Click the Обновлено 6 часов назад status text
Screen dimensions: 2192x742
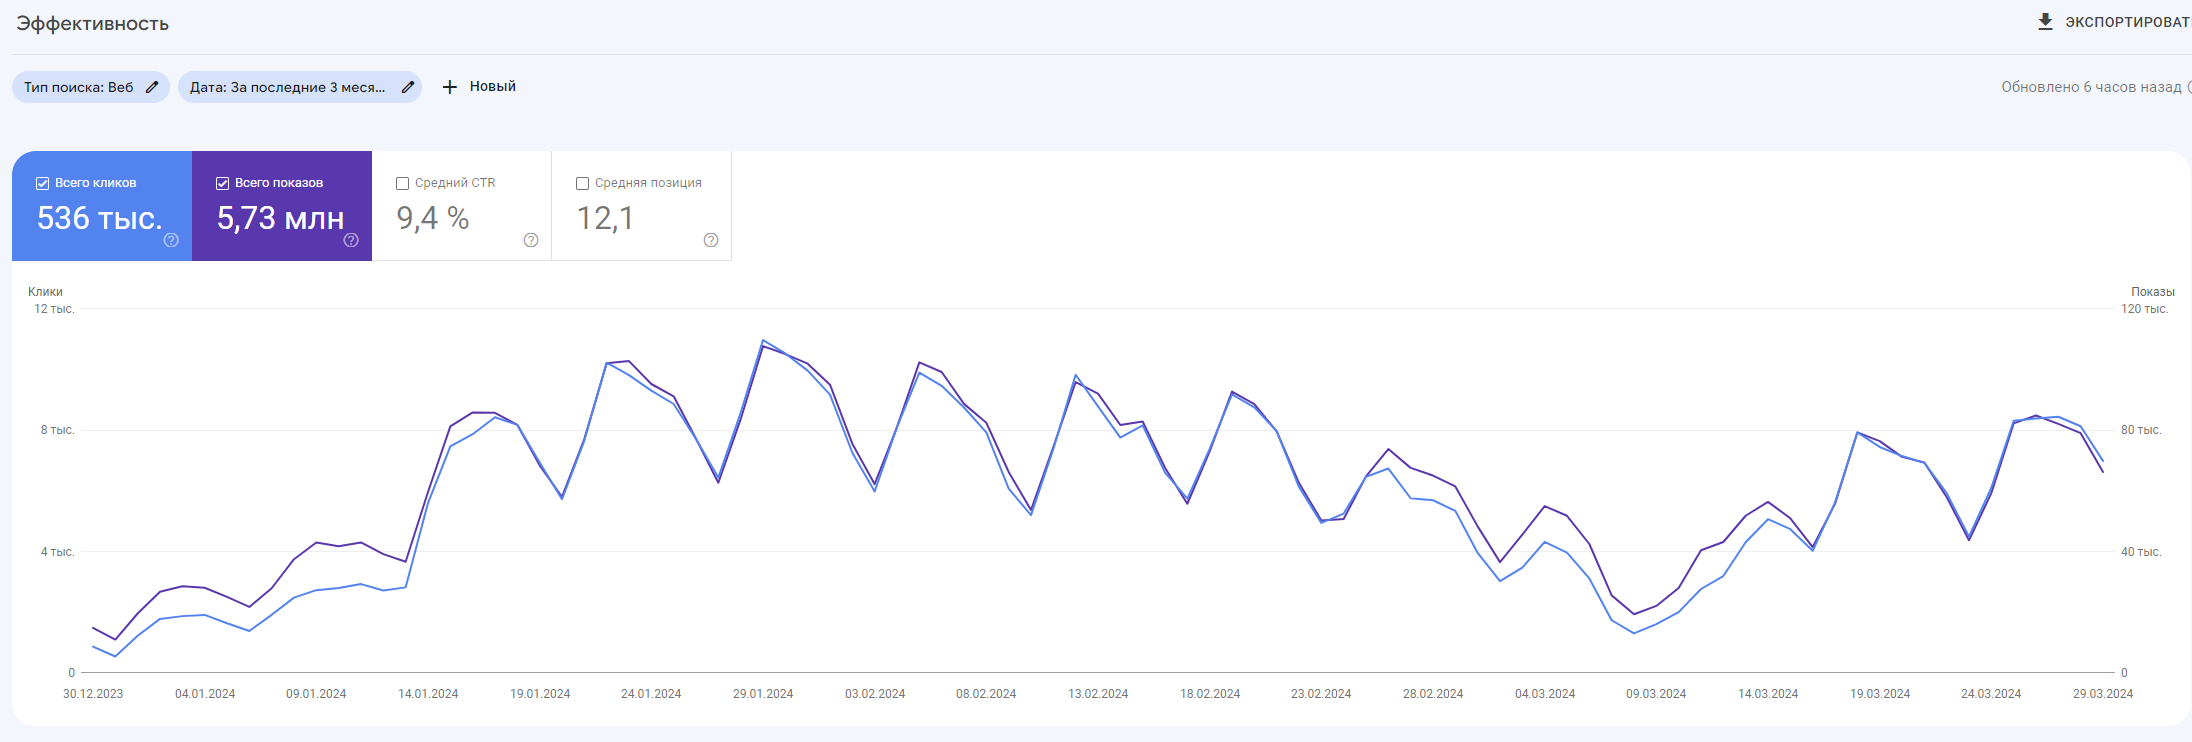click(2091, 87)
